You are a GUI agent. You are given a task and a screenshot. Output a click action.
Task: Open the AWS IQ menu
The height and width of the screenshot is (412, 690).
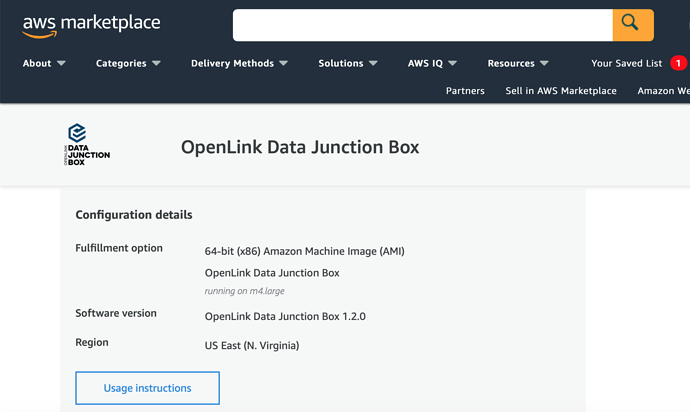coord(425,63)
